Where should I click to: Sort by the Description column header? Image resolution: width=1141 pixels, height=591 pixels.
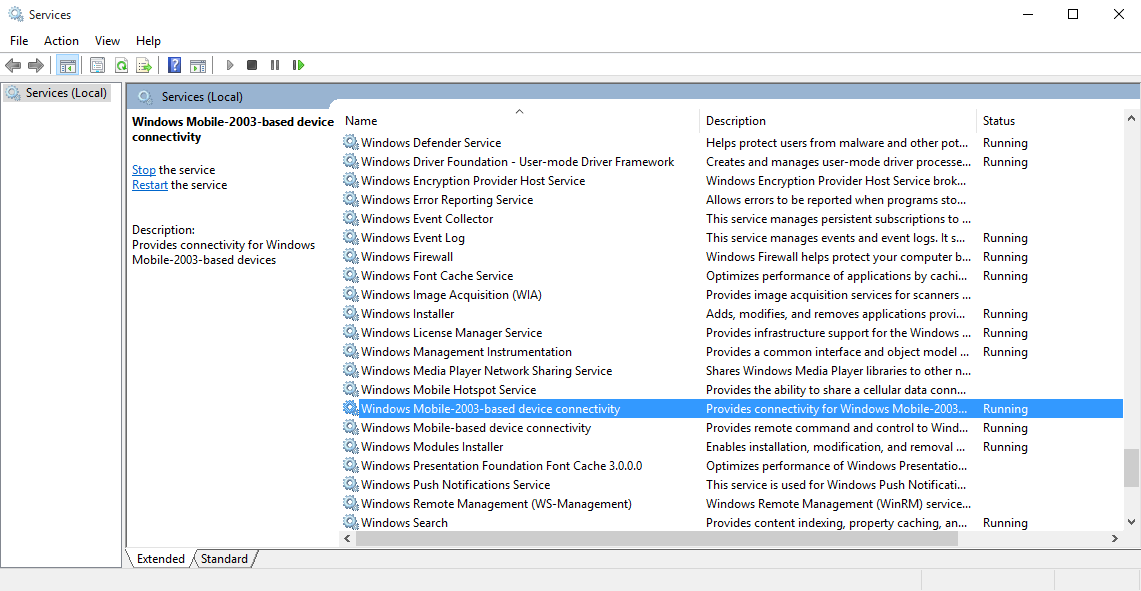(838, 121)
